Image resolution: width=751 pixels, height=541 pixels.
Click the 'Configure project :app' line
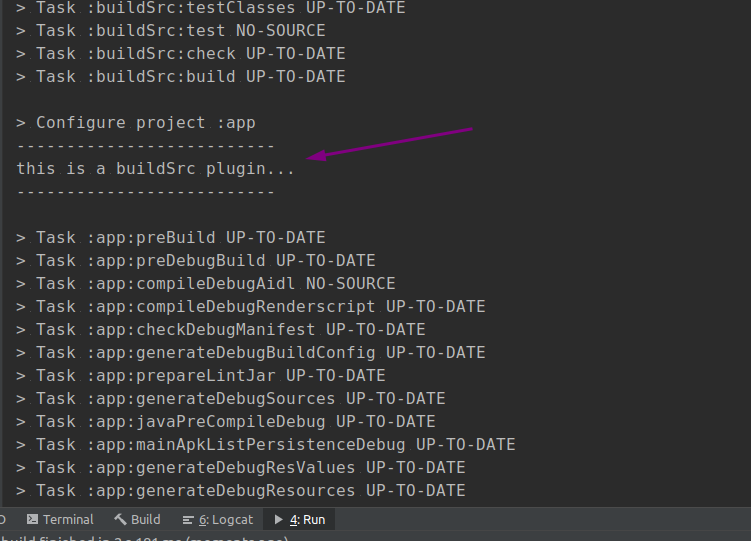[136, 123]
